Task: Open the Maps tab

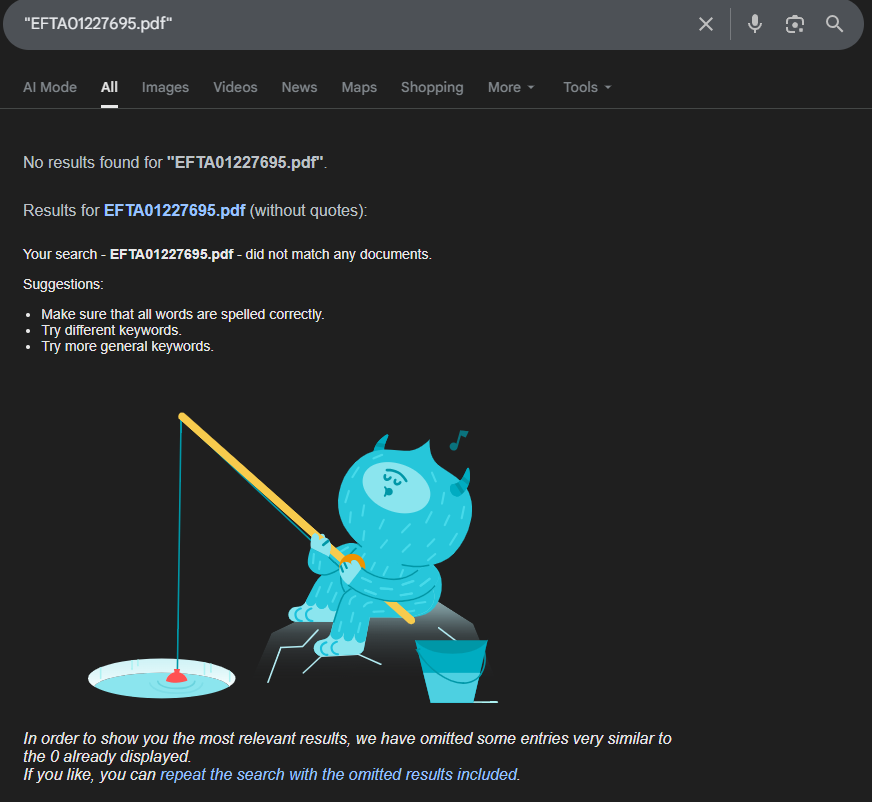Action: tap(359, 87)
